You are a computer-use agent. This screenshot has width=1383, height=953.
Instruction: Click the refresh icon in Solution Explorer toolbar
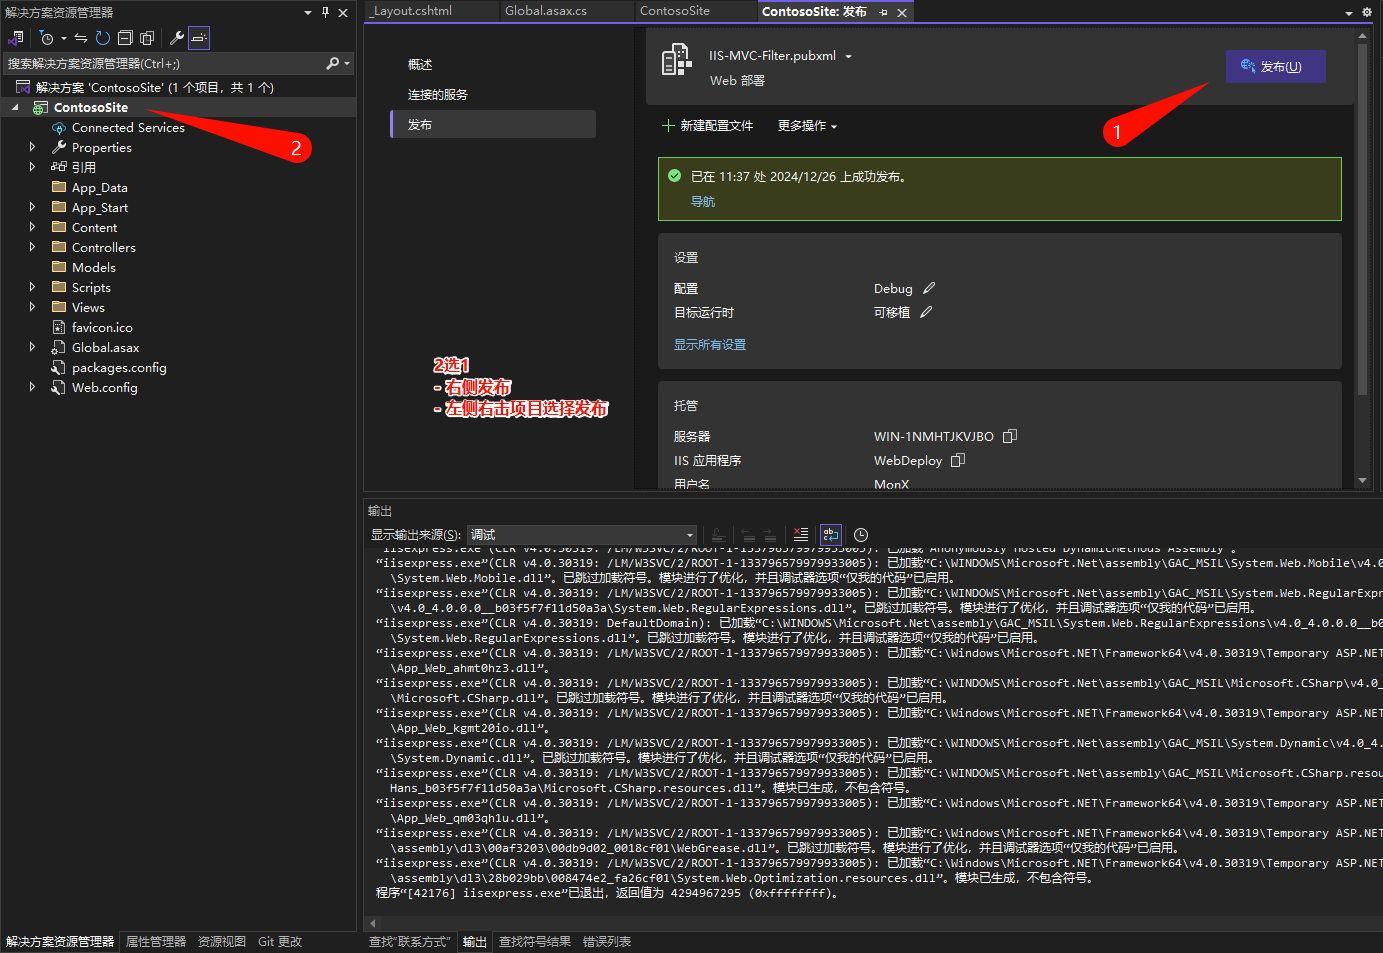(103, 38)
